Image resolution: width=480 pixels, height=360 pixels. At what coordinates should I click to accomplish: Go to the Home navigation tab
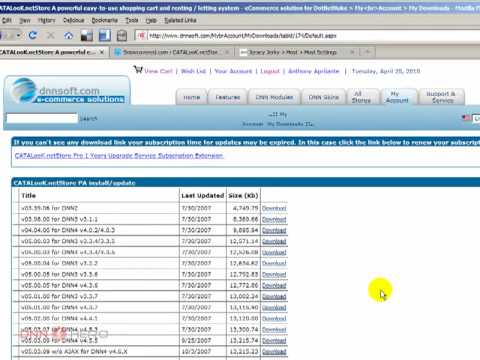[x=192, y=97]
